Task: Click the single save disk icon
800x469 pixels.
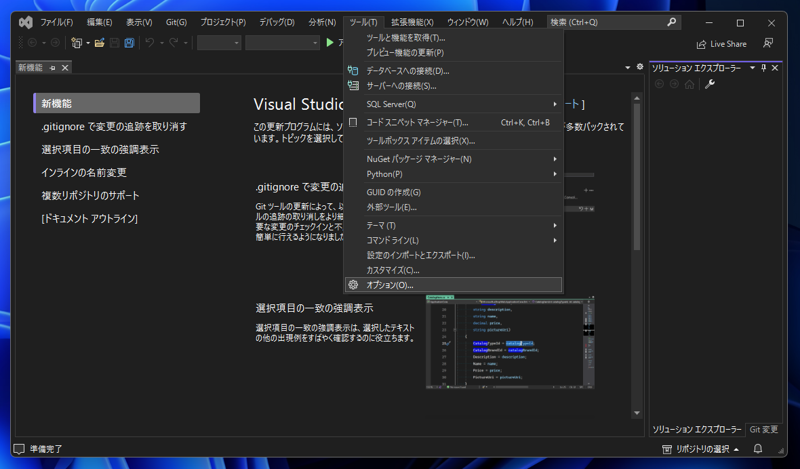Action: click(x=115, y=43)
